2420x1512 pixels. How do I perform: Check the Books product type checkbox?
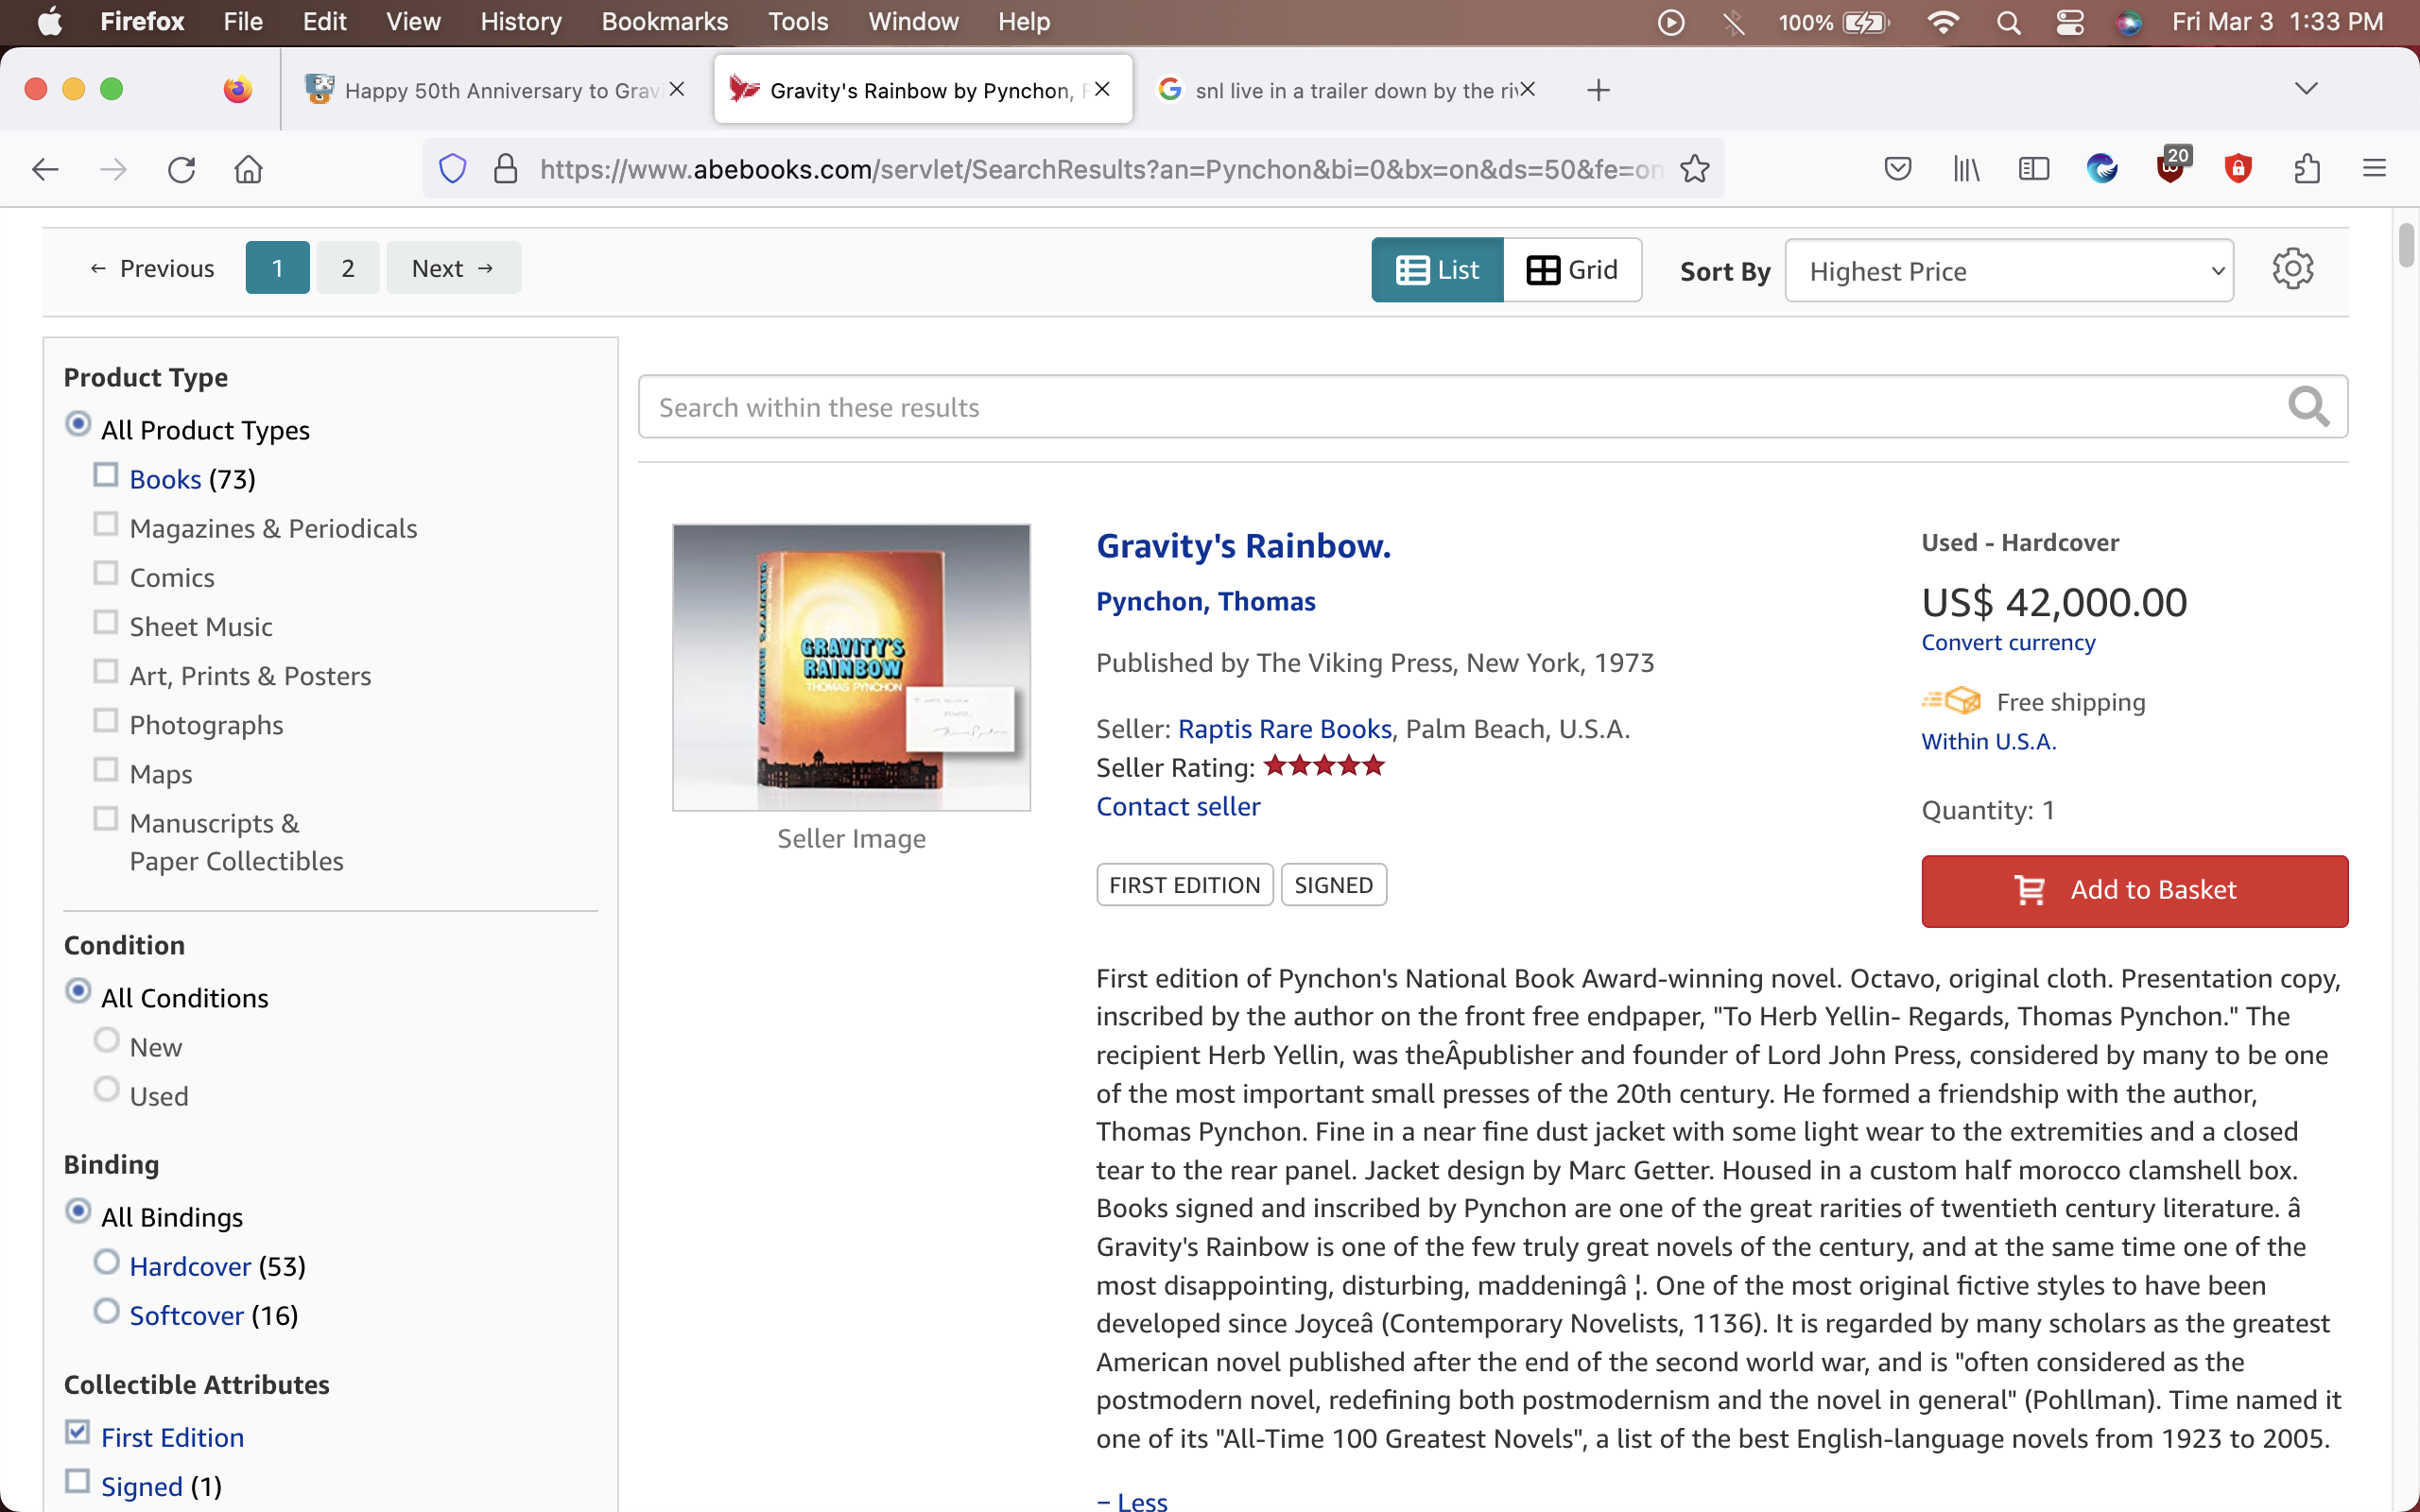tap(106, 475)
